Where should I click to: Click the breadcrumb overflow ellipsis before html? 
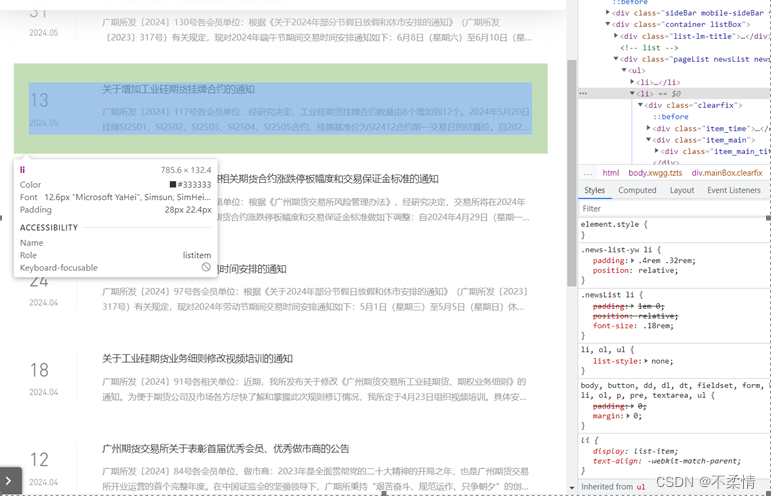(588, 173)
